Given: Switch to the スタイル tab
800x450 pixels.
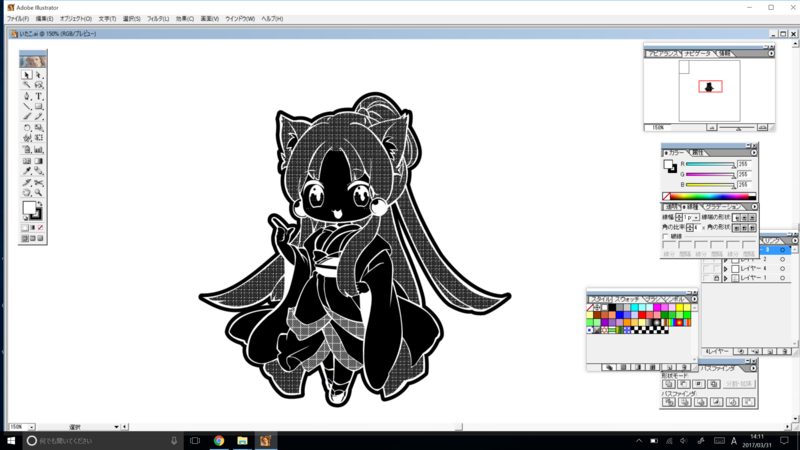Looking at the screenshot, I should click(x=601, y=299).
